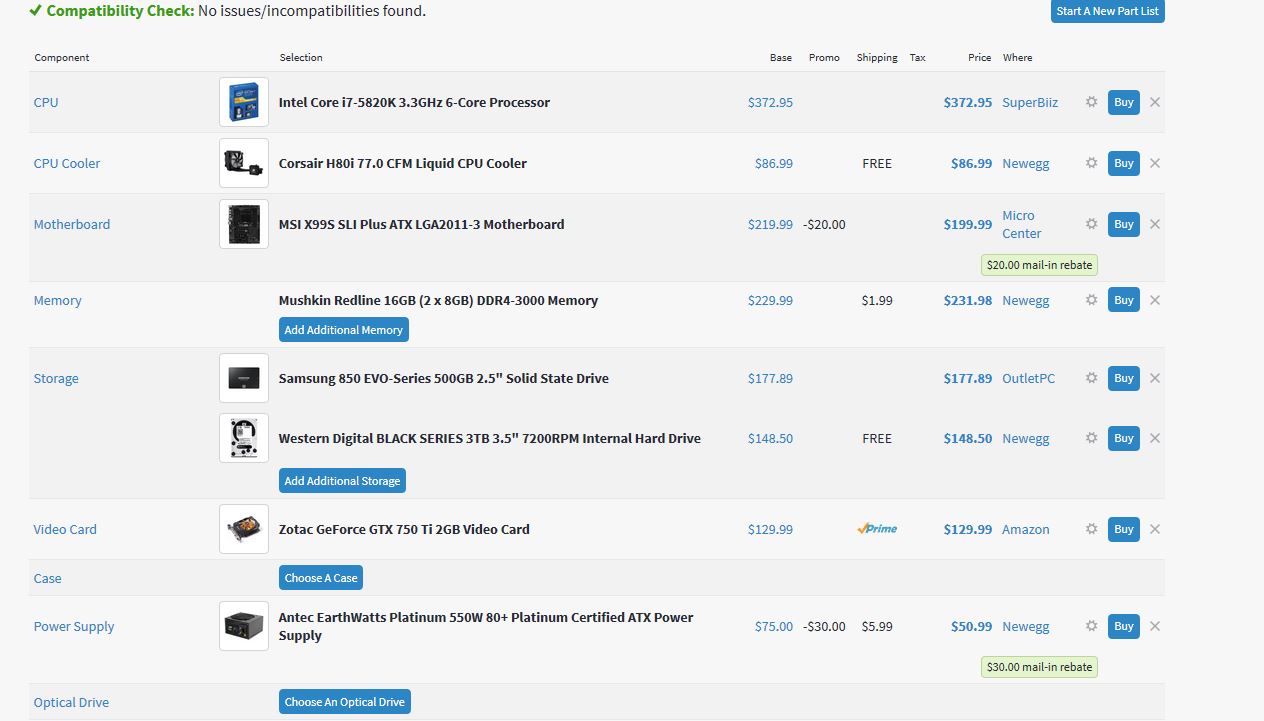Visit Newegg link in Corsair H80i row
1264x721 pixels.
coord(1026,163)
